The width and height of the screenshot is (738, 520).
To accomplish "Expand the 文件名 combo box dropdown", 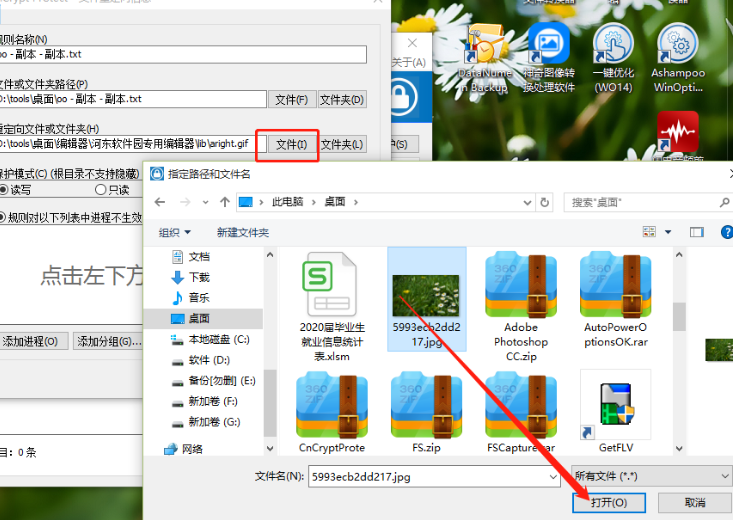I will pos(553,477).
